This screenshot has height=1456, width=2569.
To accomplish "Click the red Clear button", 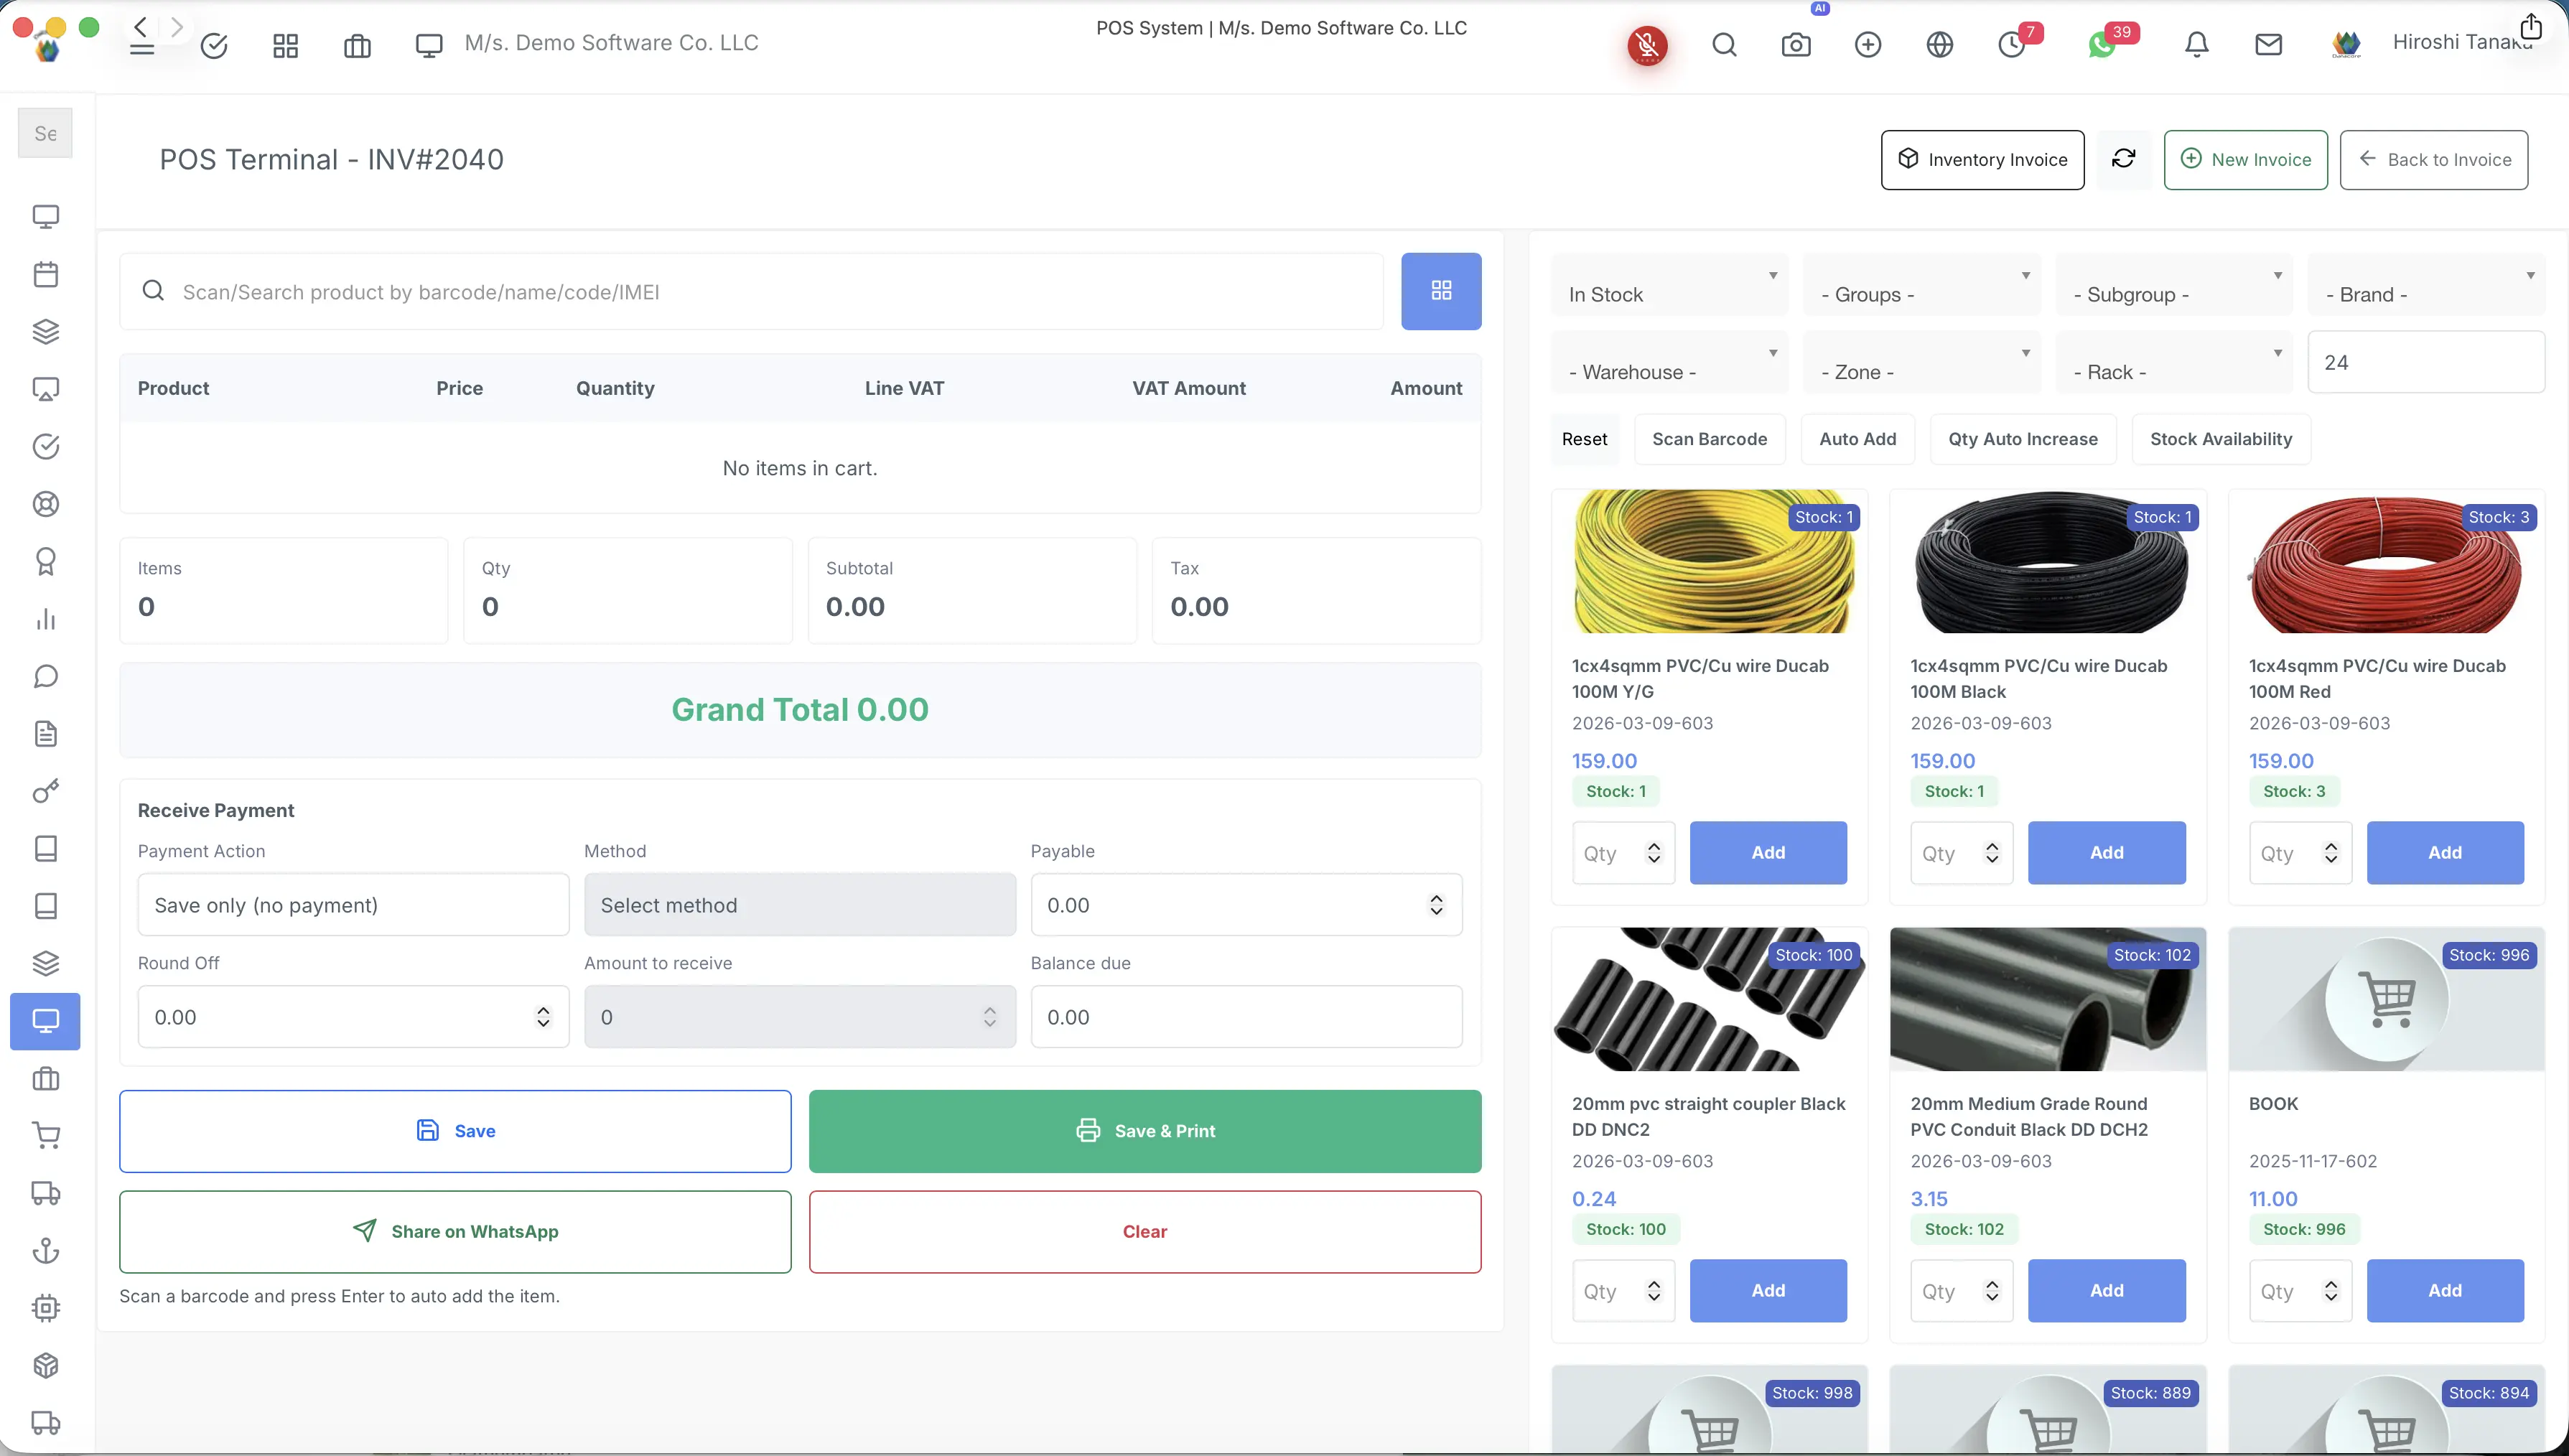I will (1145, 1232).
